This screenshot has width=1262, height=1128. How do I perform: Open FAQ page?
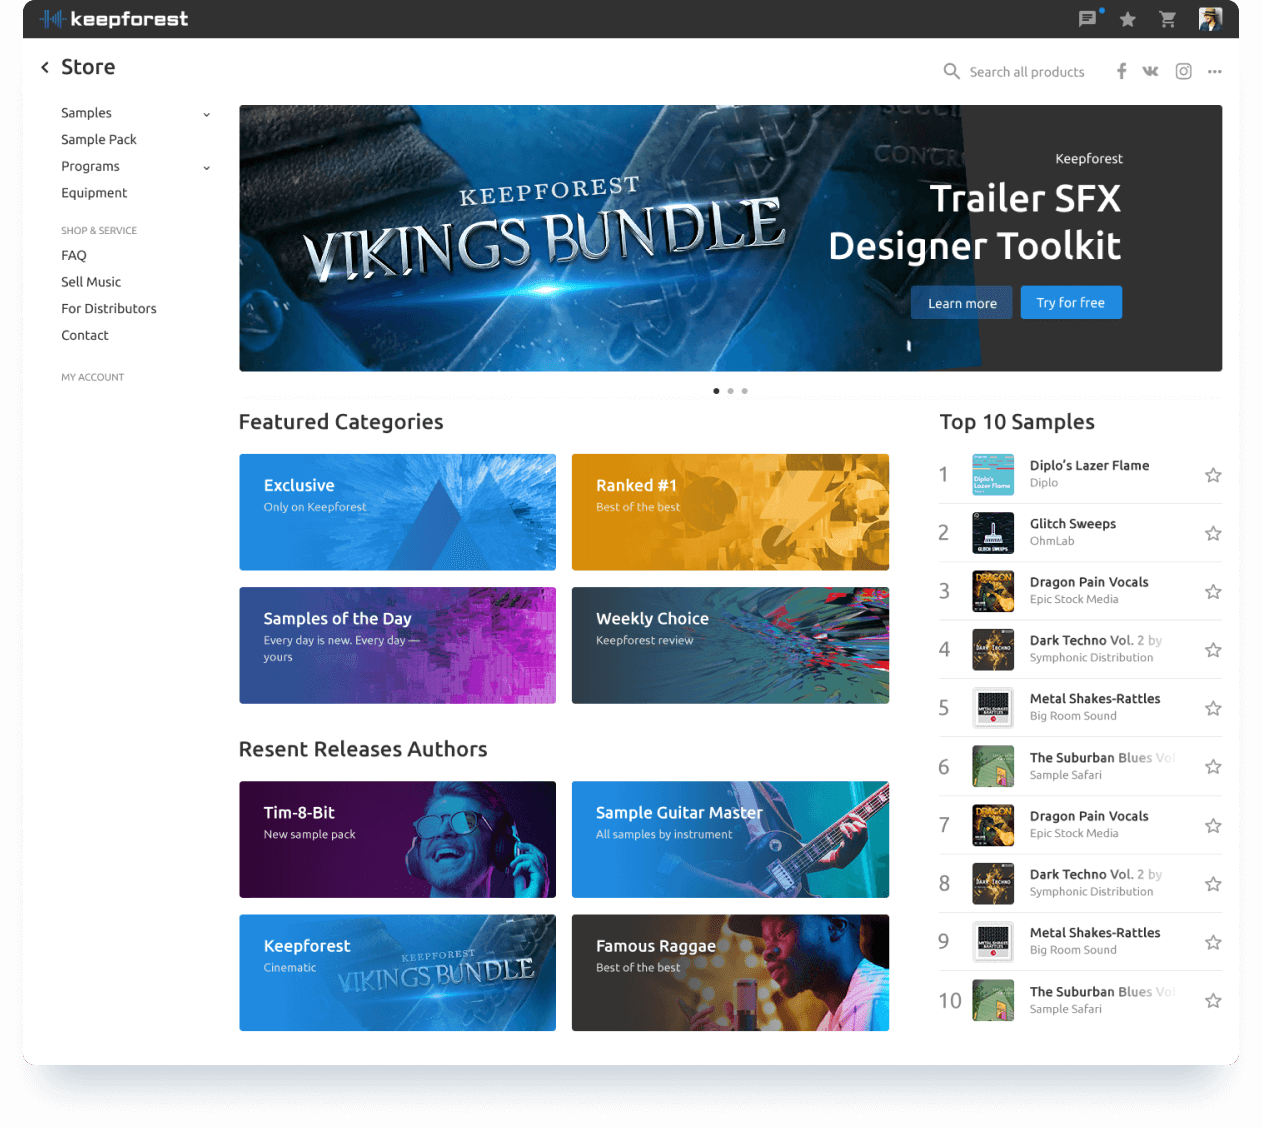click(x=74, y=256)
